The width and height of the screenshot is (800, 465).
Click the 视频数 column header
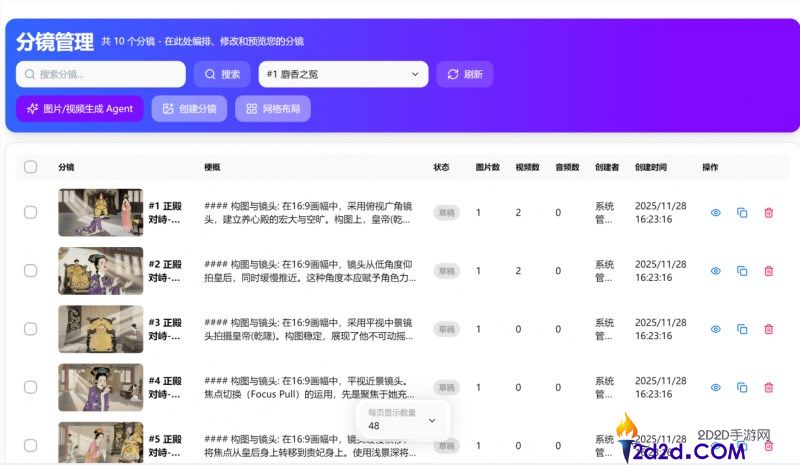click(528, 167)
